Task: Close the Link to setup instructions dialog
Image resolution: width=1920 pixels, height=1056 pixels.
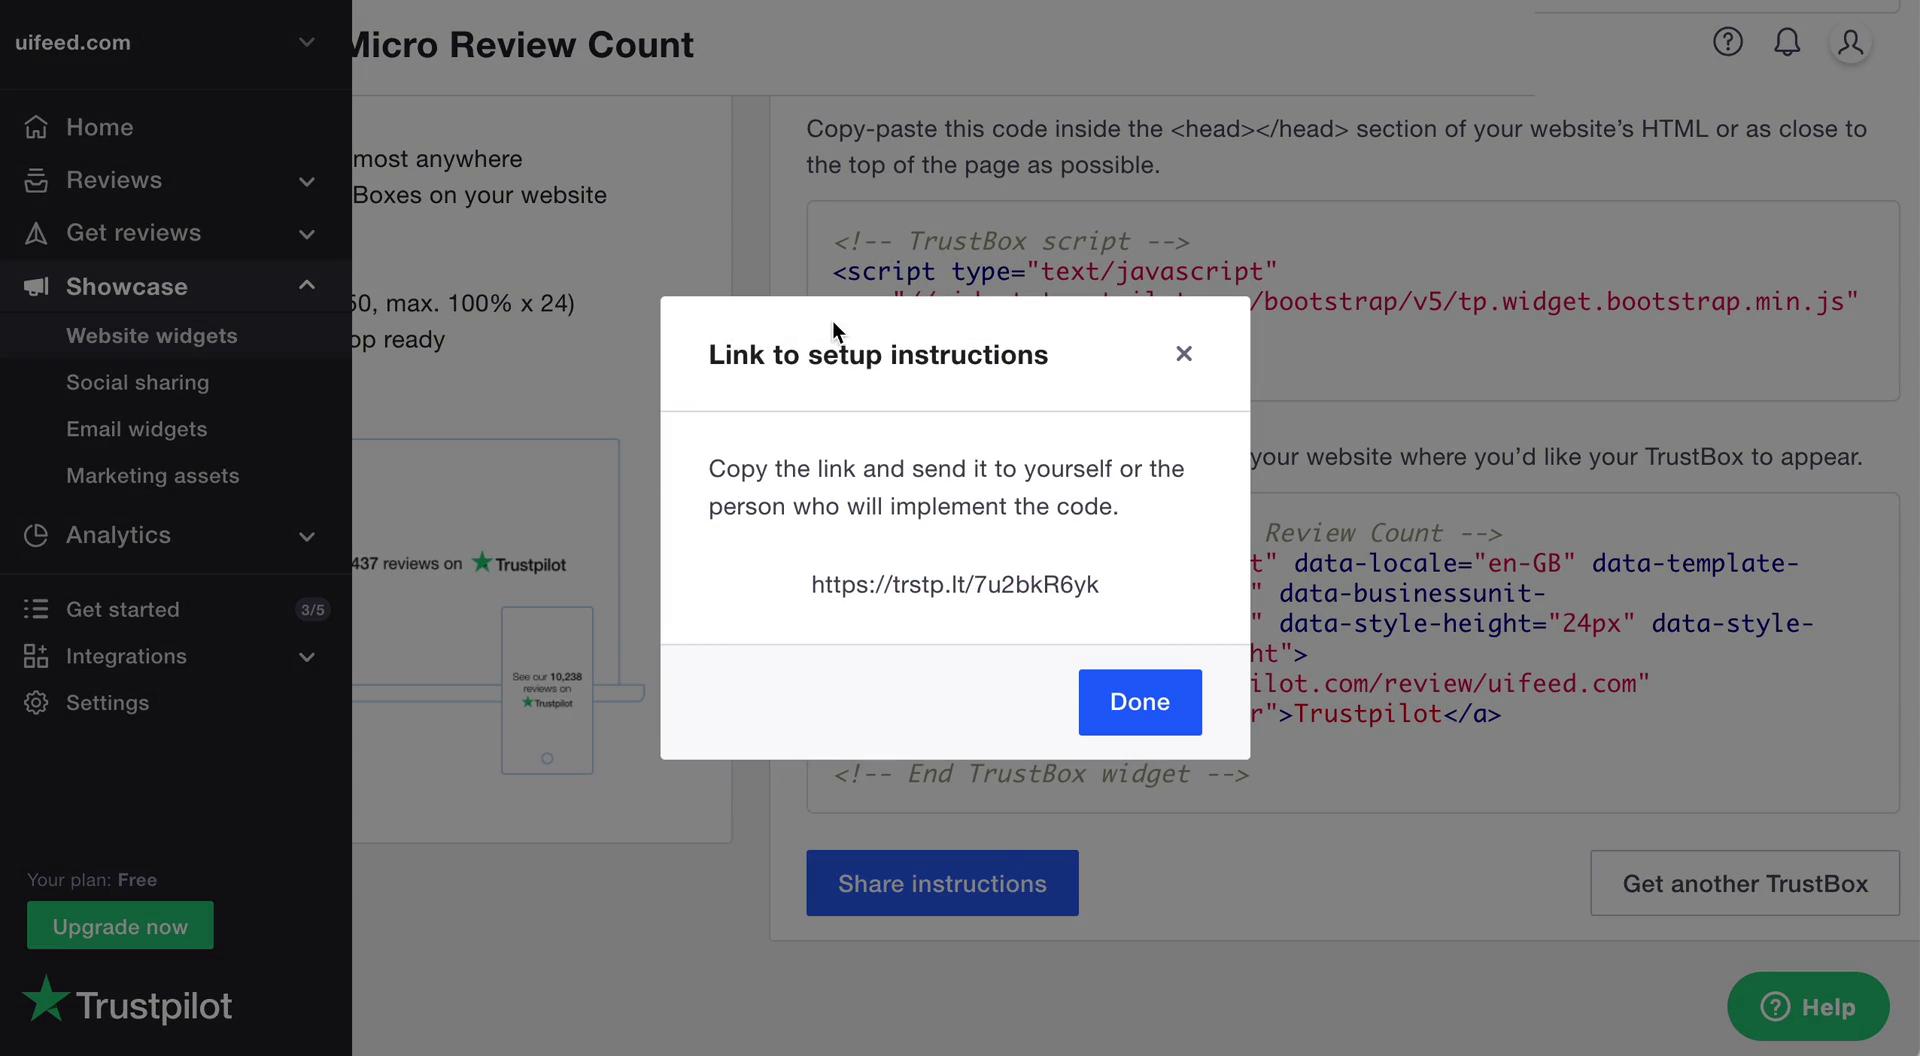Action: 1184,354
